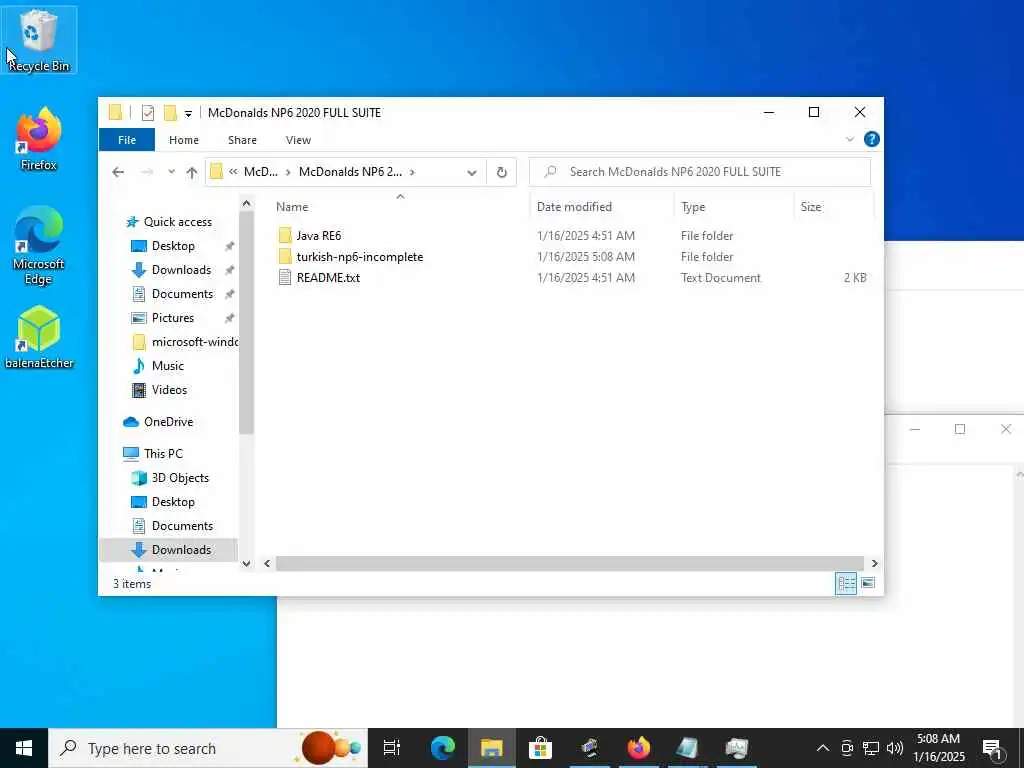
Task: Select the turkish-np6-incomplete folder
Action: [x=360, y=257]
